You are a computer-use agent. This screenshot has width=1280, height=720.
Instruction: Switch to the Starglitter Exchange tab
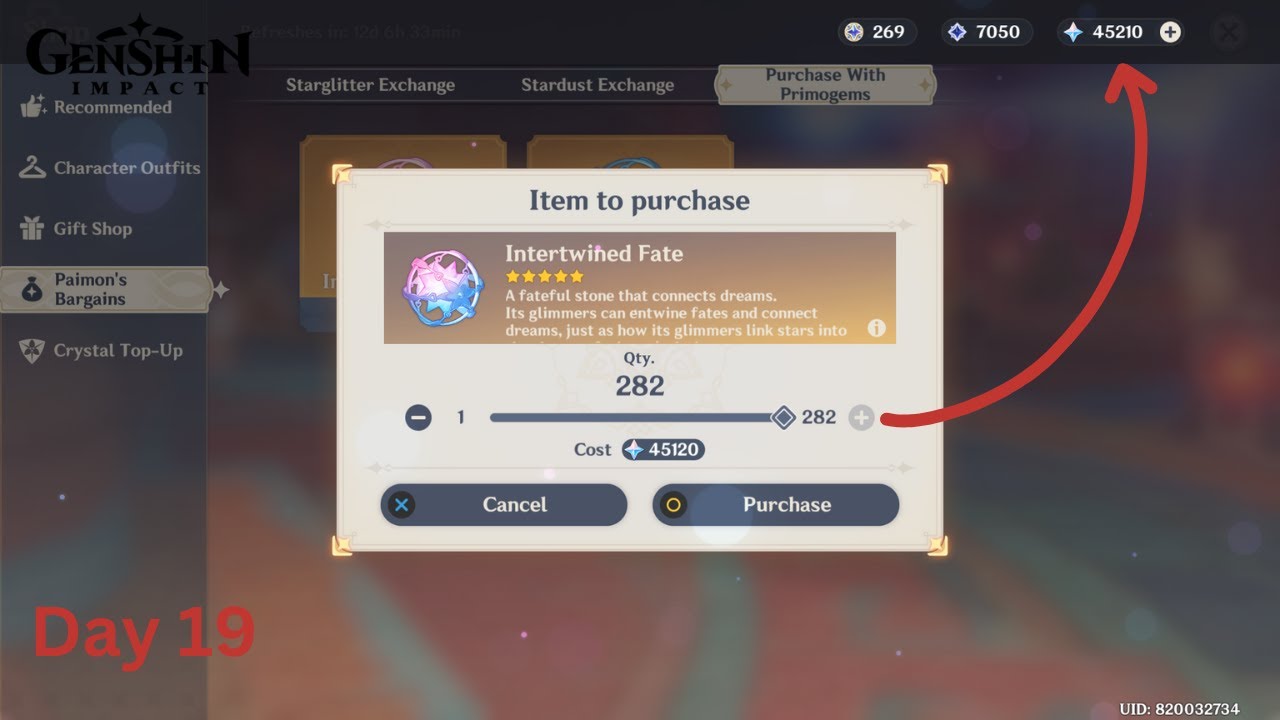click(370, 85)
